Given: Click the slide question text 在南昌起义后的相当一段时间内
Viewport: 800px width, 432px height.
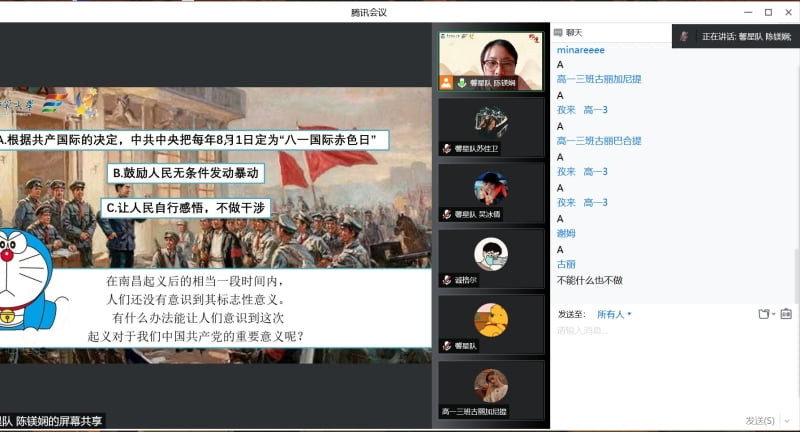Looking at the screenshot, I should point(195,281).
